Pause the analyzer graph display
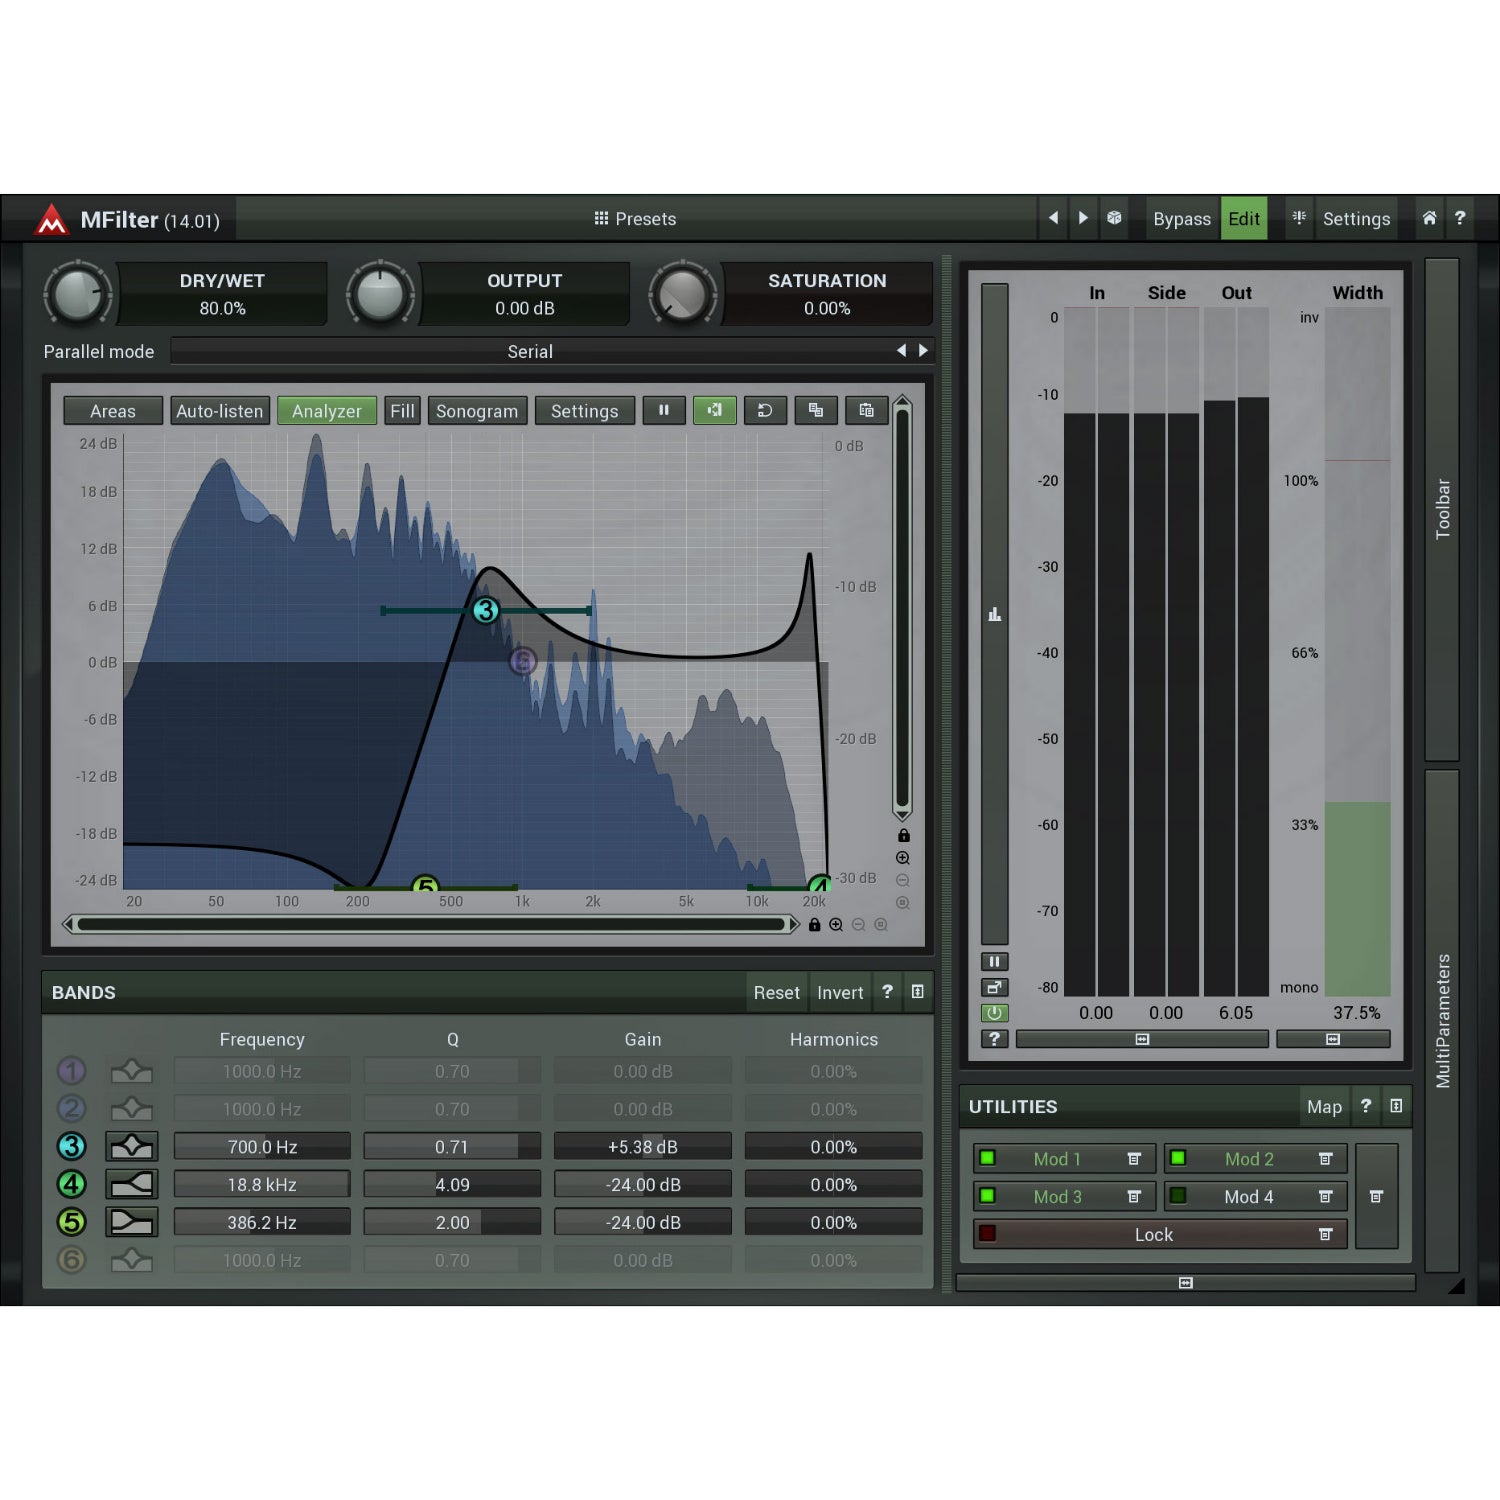Screen dimensions: 1500x1500 pos(663,410)
